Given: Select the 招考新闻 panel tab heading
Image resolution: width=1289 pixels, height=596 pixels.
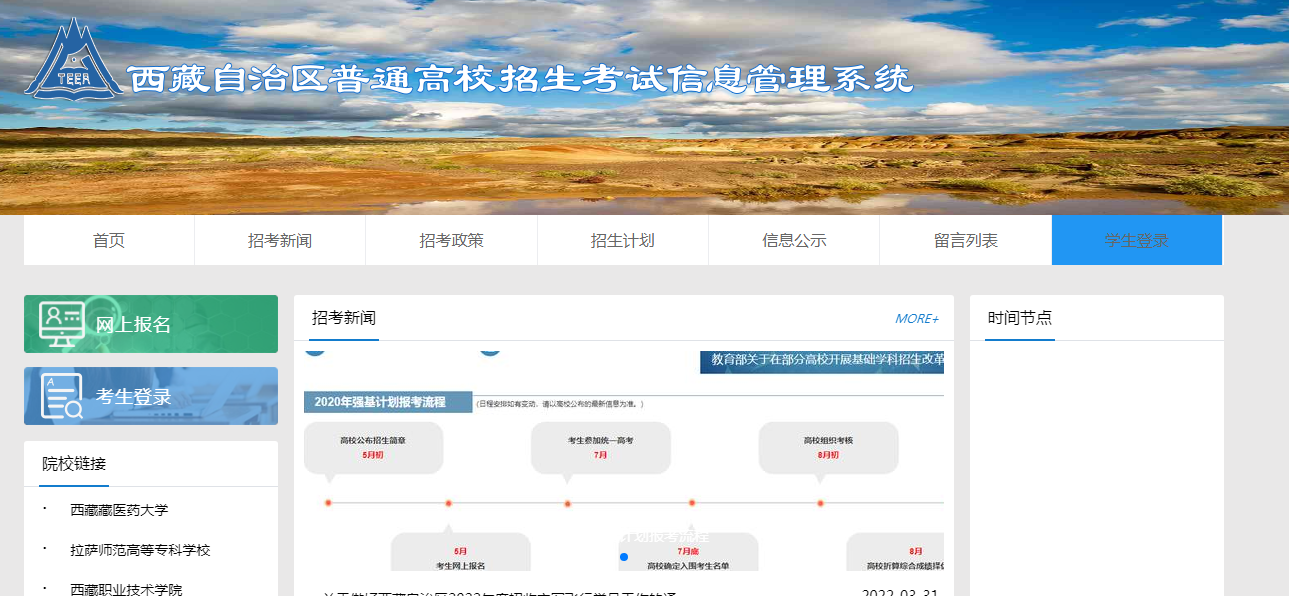Looking at the screenshot, I should (343, 318).
